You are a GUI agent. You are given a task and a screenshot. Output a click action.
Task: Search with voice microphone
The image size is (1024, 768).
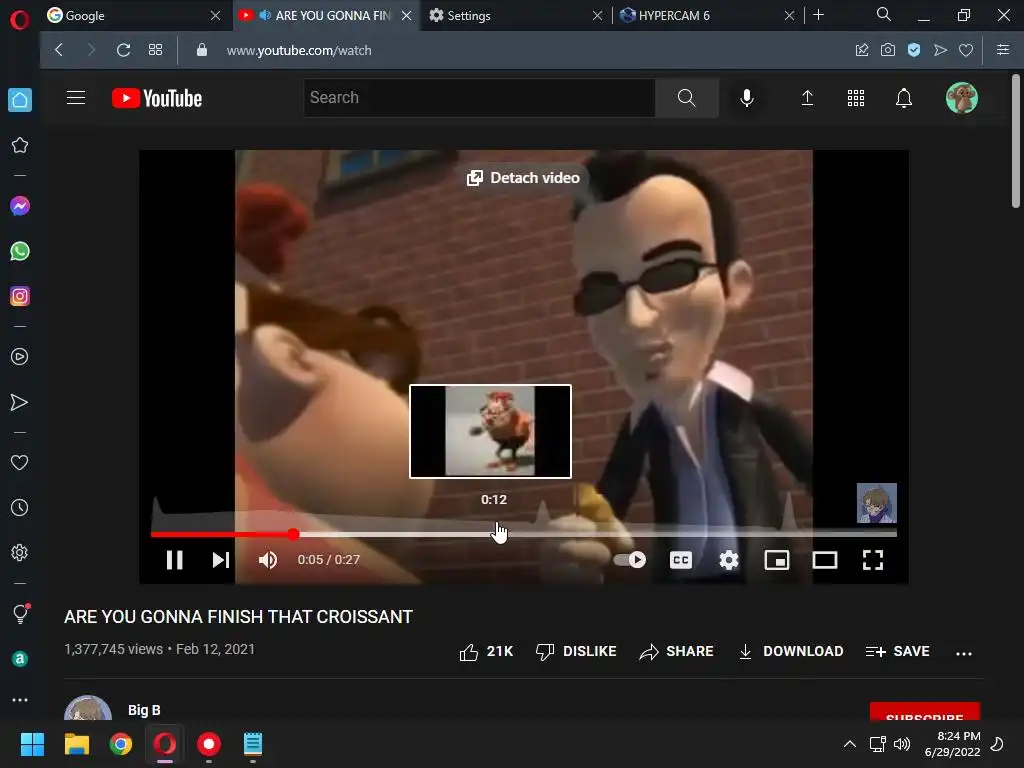coord(747,98)
